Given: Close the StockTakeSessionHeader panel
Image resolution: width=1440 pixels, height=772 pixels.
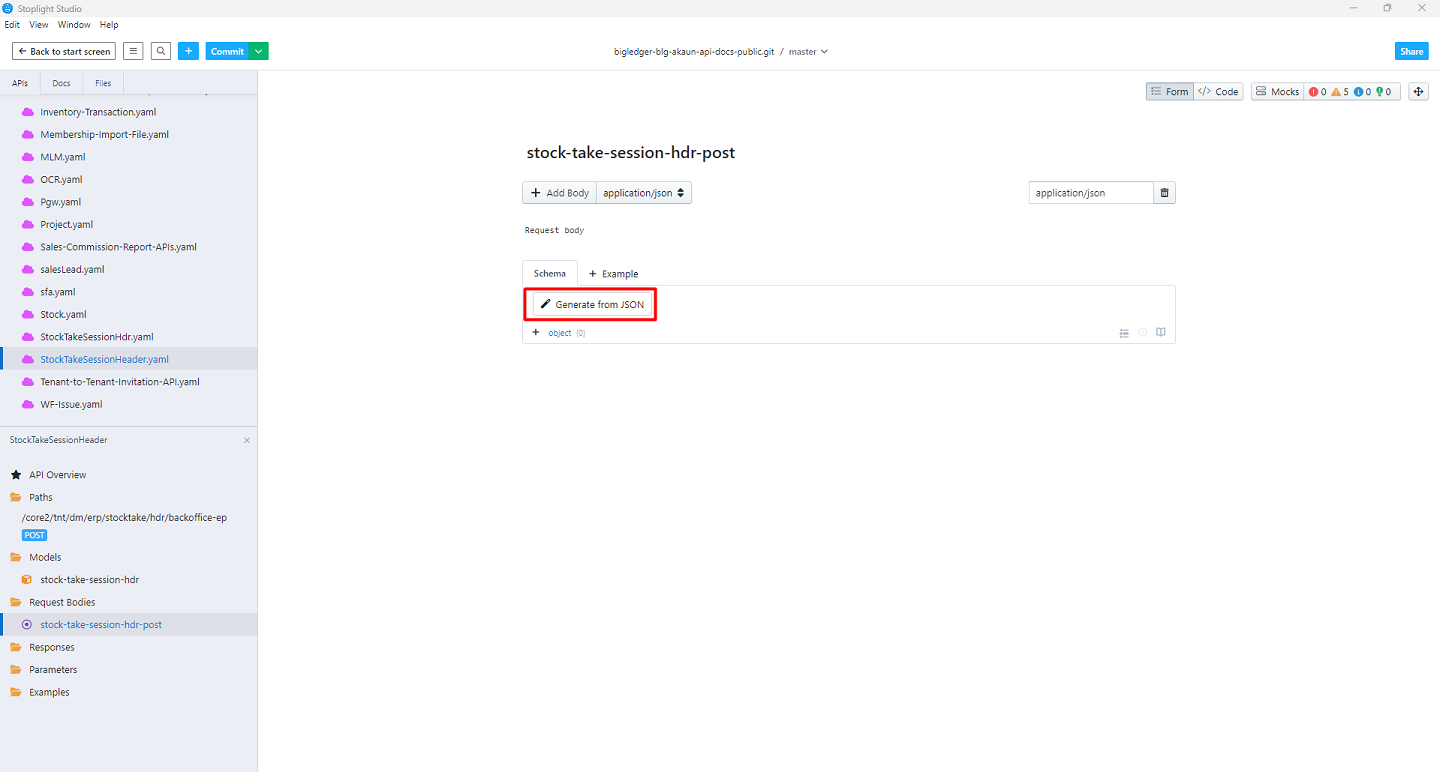Looking at the screenshot, I should click(247, 440).
